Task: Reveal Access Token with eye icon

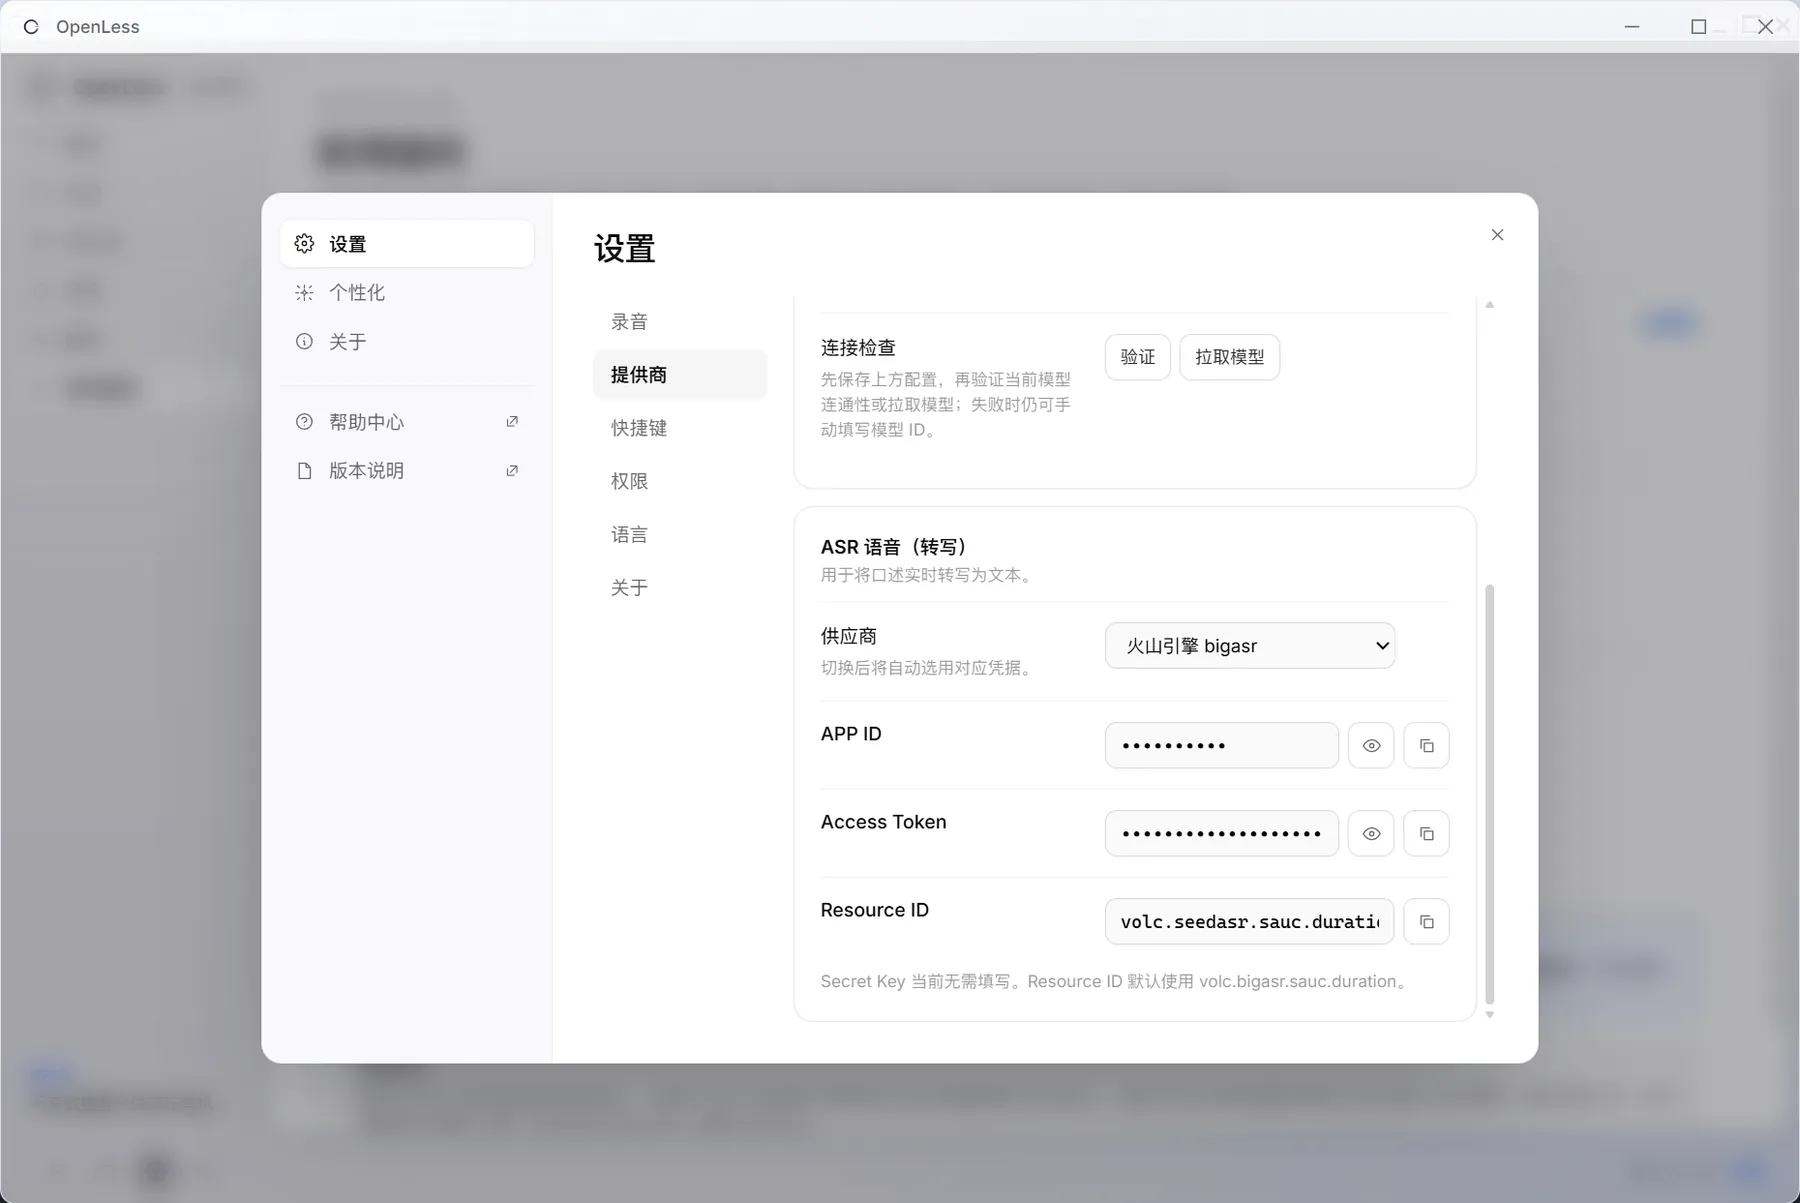Action: point(1371,834)
